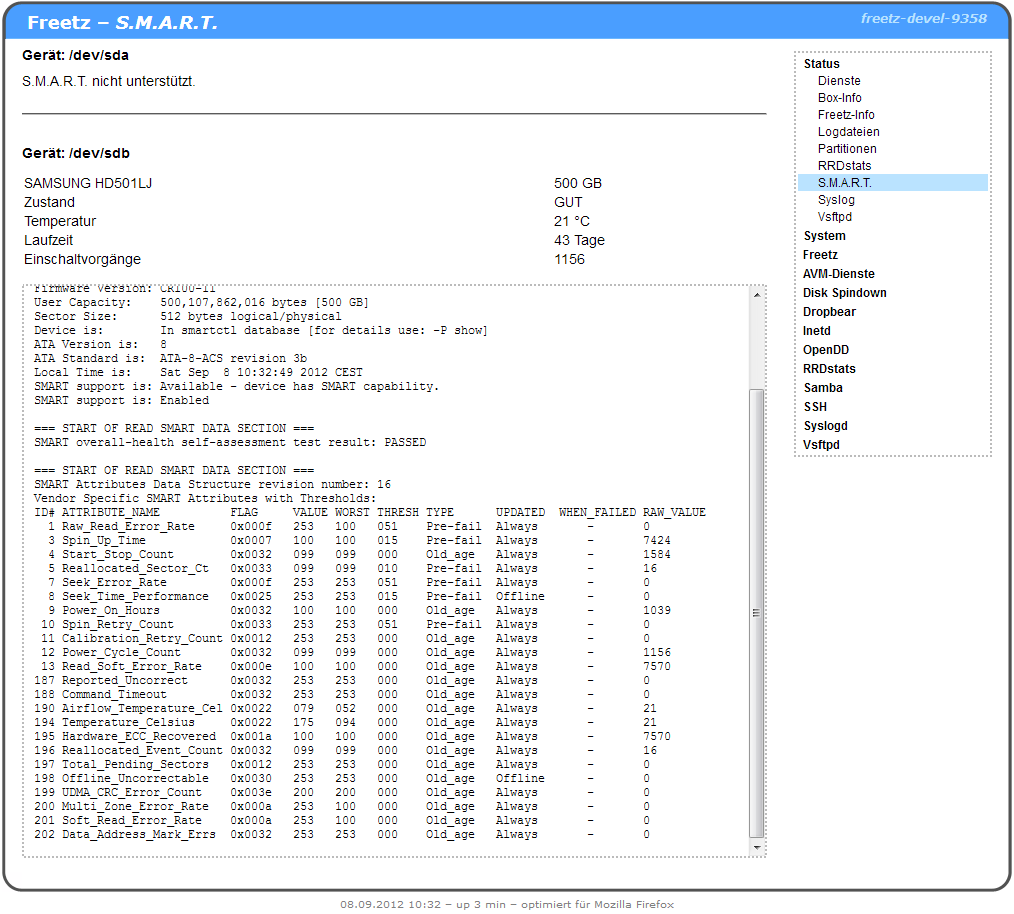The image size is (1014, 914).
Task: Open Syslog under the Status submenu
Action: [836, 200]
